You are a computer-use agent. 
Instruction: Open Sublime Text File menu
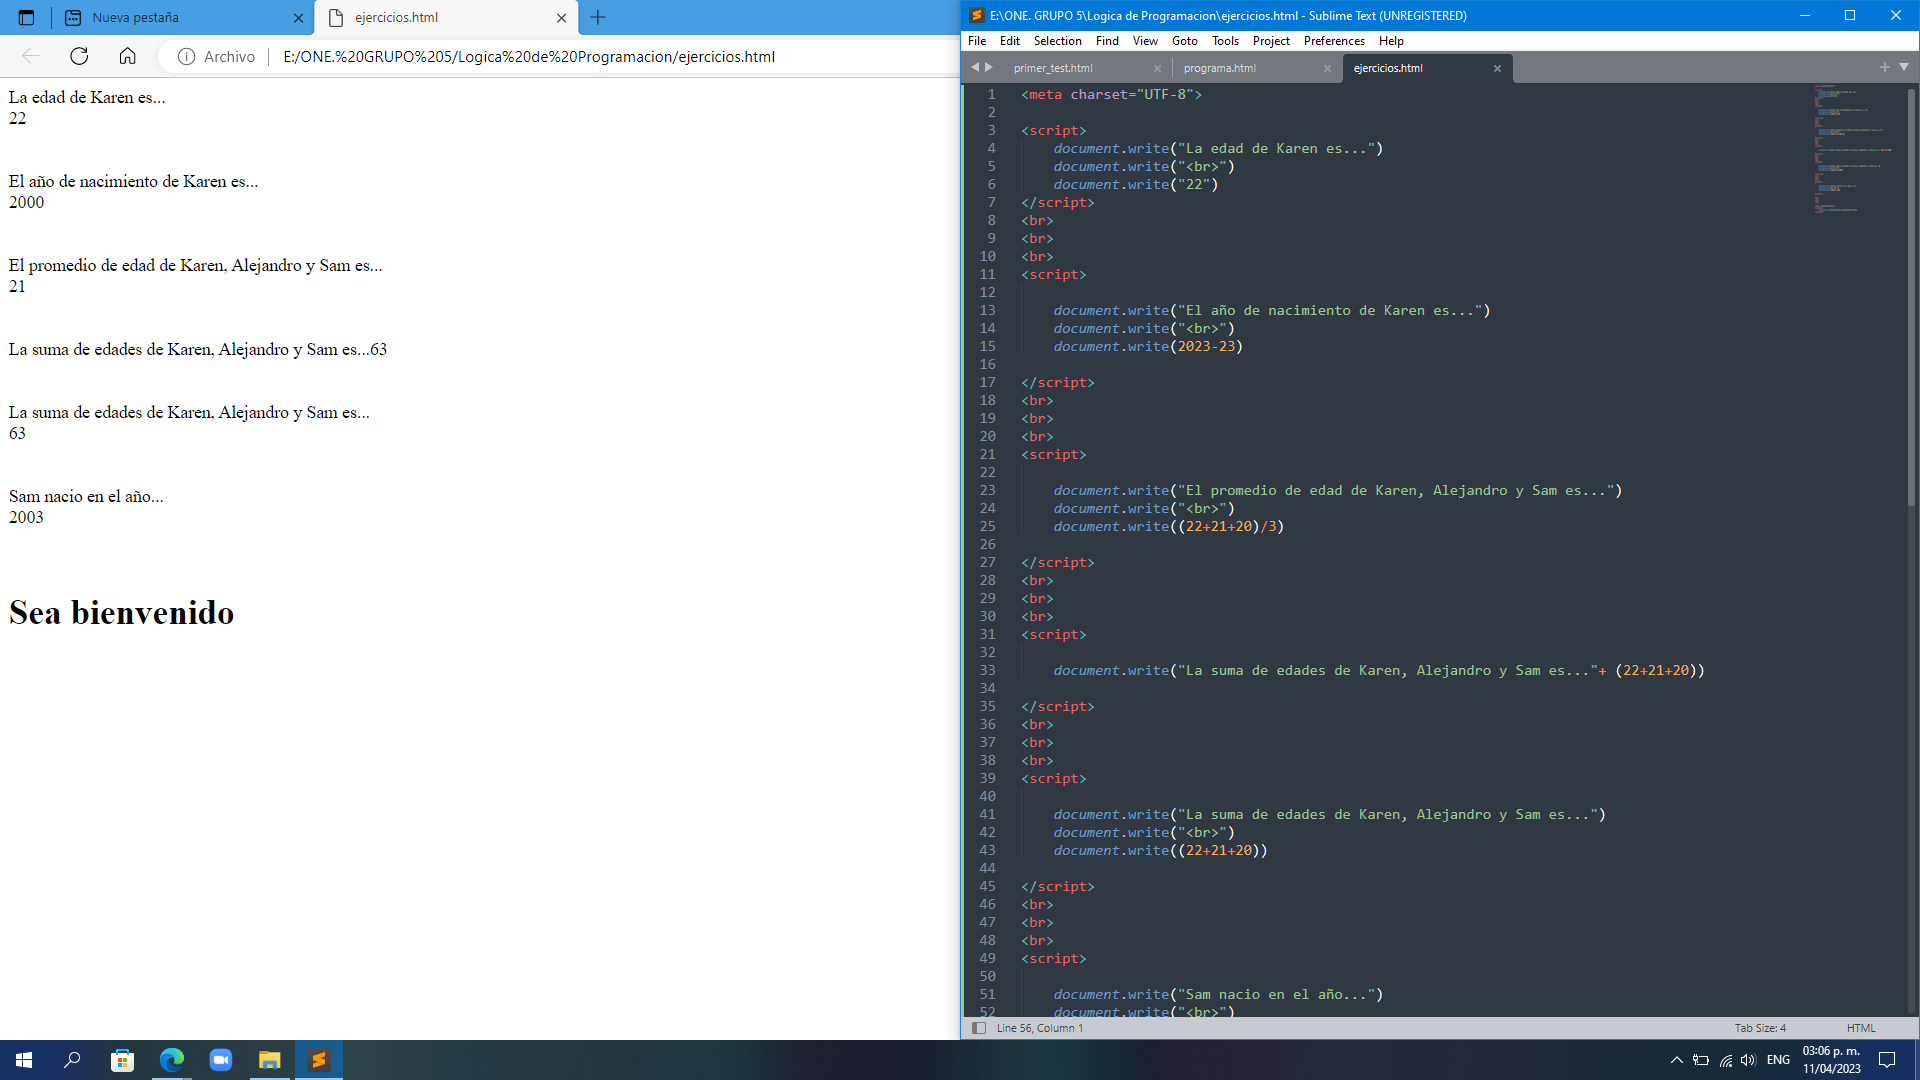pyautogui.click(x=977, y=41)
